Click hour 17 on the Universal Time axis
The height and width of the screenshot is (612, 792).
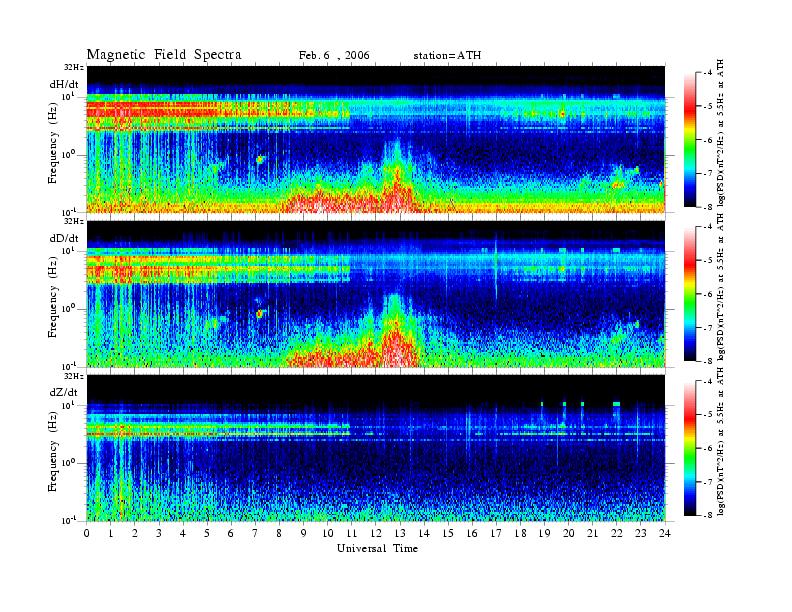(x=496, y=534)
